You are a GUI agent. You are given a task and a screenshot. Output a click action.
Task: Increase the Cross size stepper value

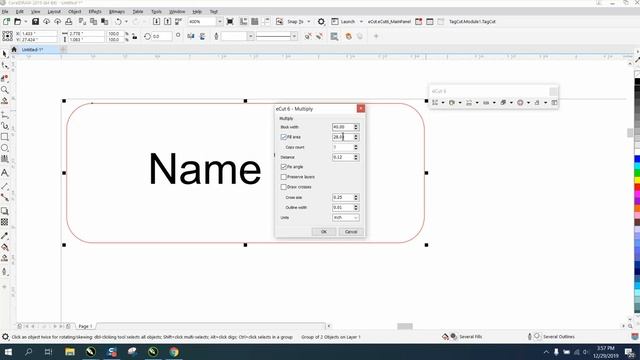coord(356,196)
